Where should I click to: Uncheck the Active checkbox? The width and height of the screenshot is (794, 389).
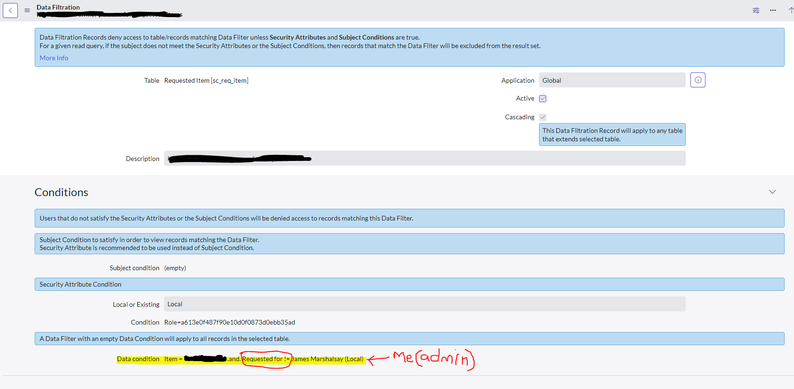coord(543,99)
